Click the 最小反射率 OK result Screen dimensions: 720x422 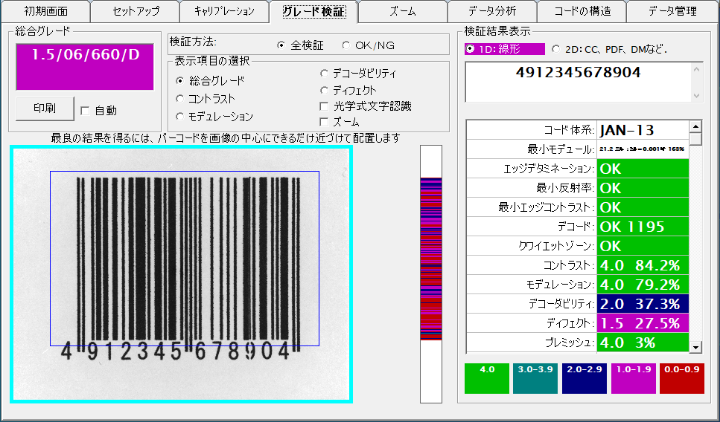(643, 188)
